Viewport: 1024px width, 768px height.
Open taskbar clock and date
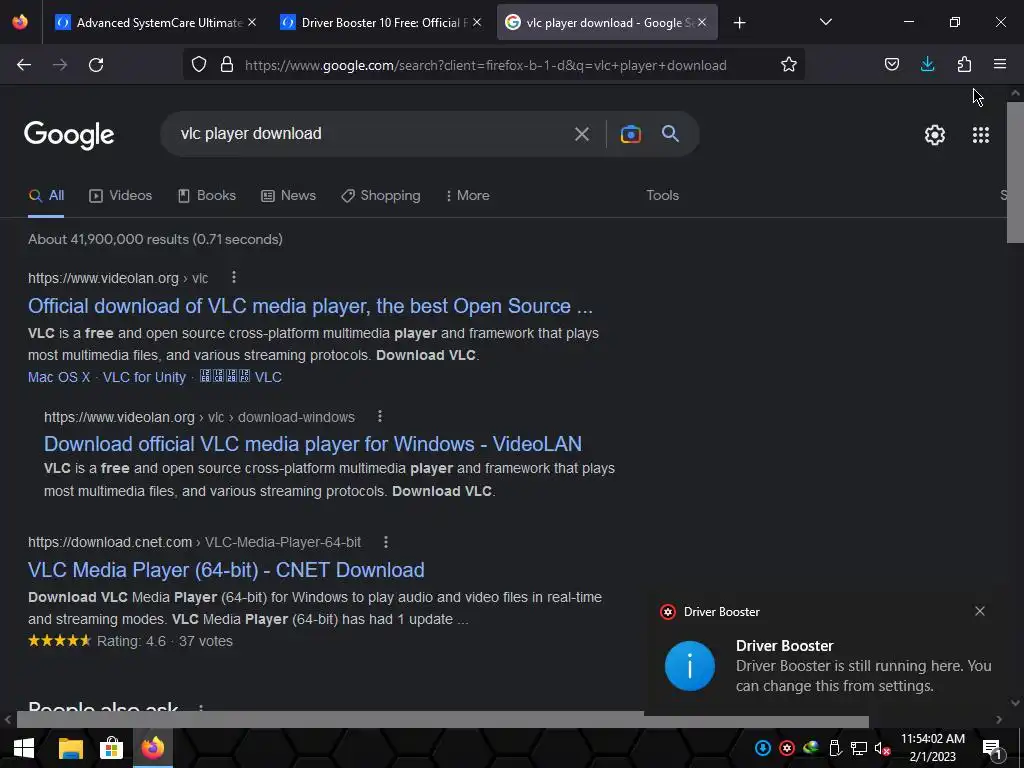[x=933, y=748]
